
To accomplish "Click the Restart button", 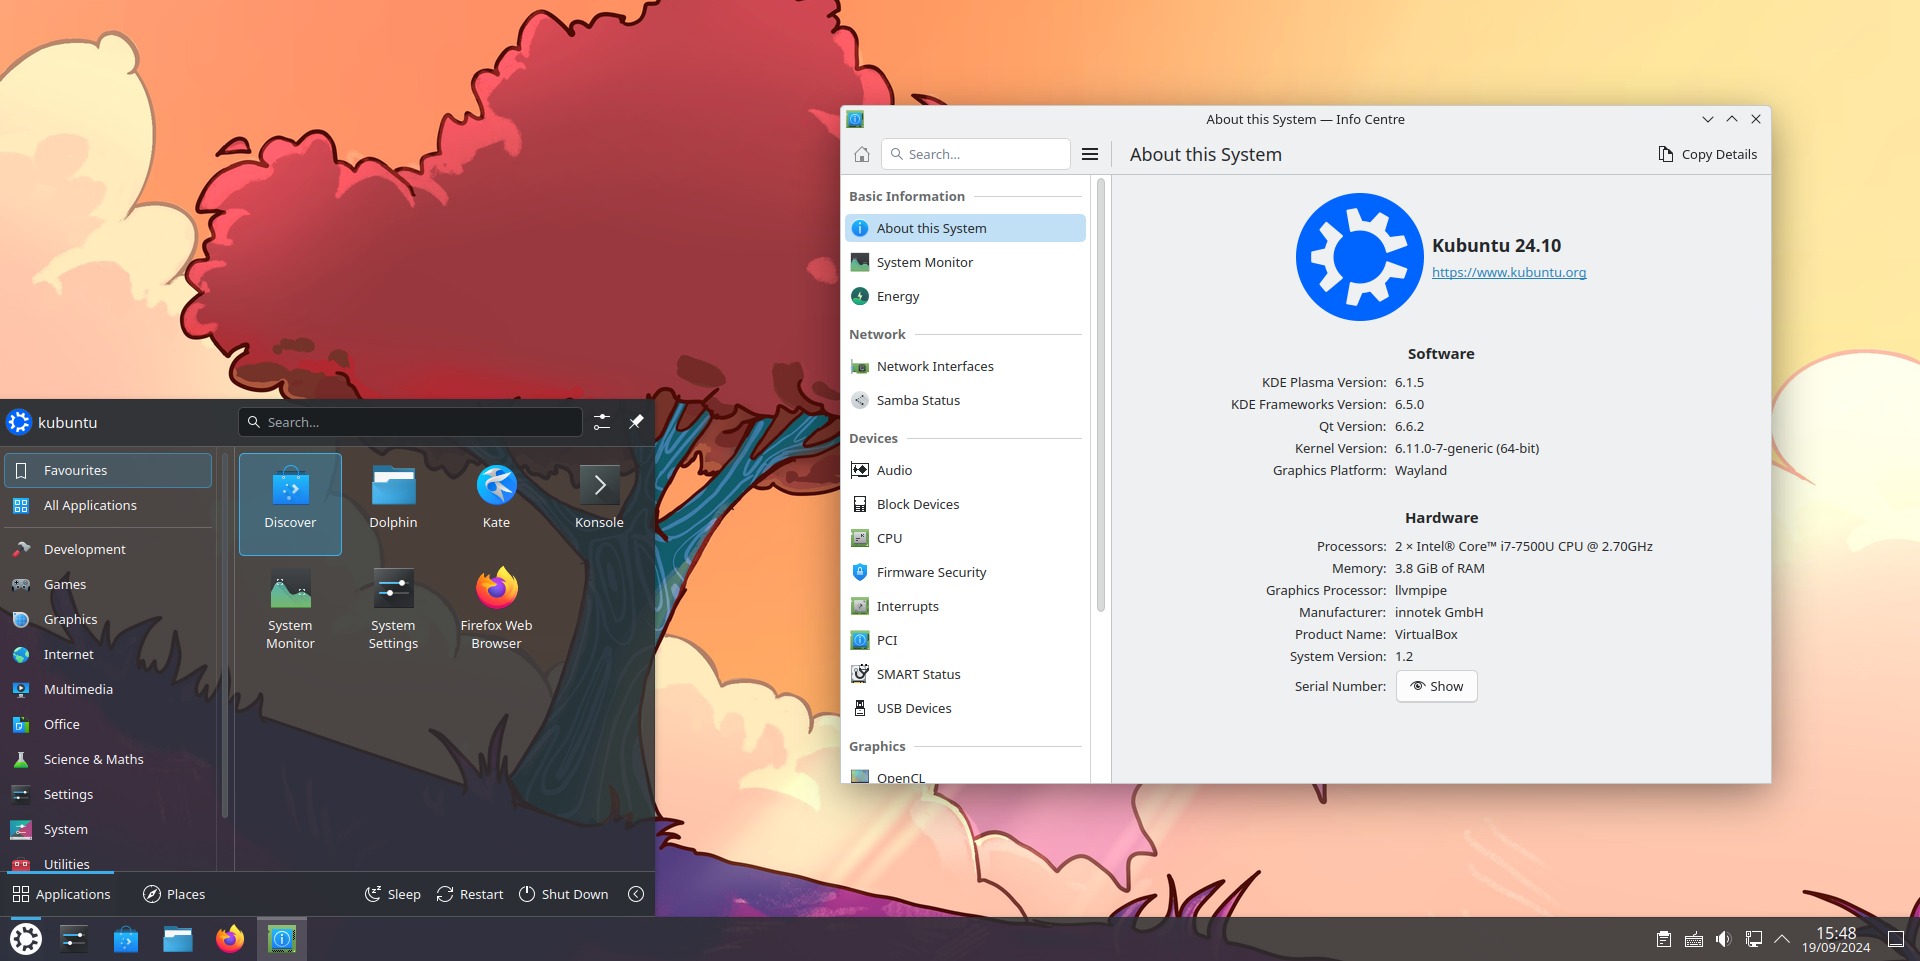I will pos(470,894).
